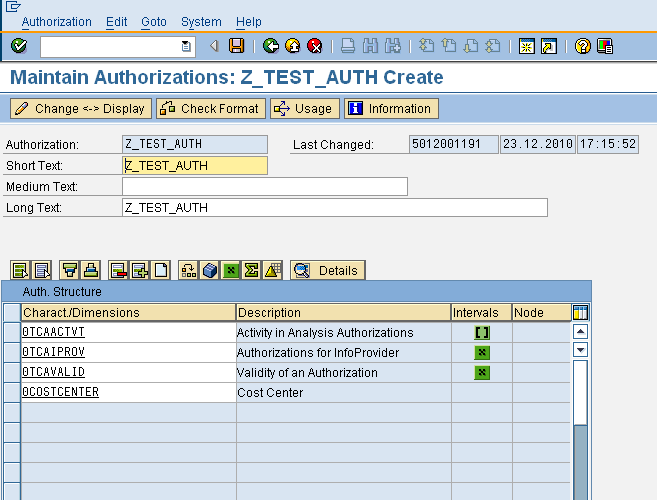Click the table scroll down arrow
657x500 pixels.
(x=580, y=350)
